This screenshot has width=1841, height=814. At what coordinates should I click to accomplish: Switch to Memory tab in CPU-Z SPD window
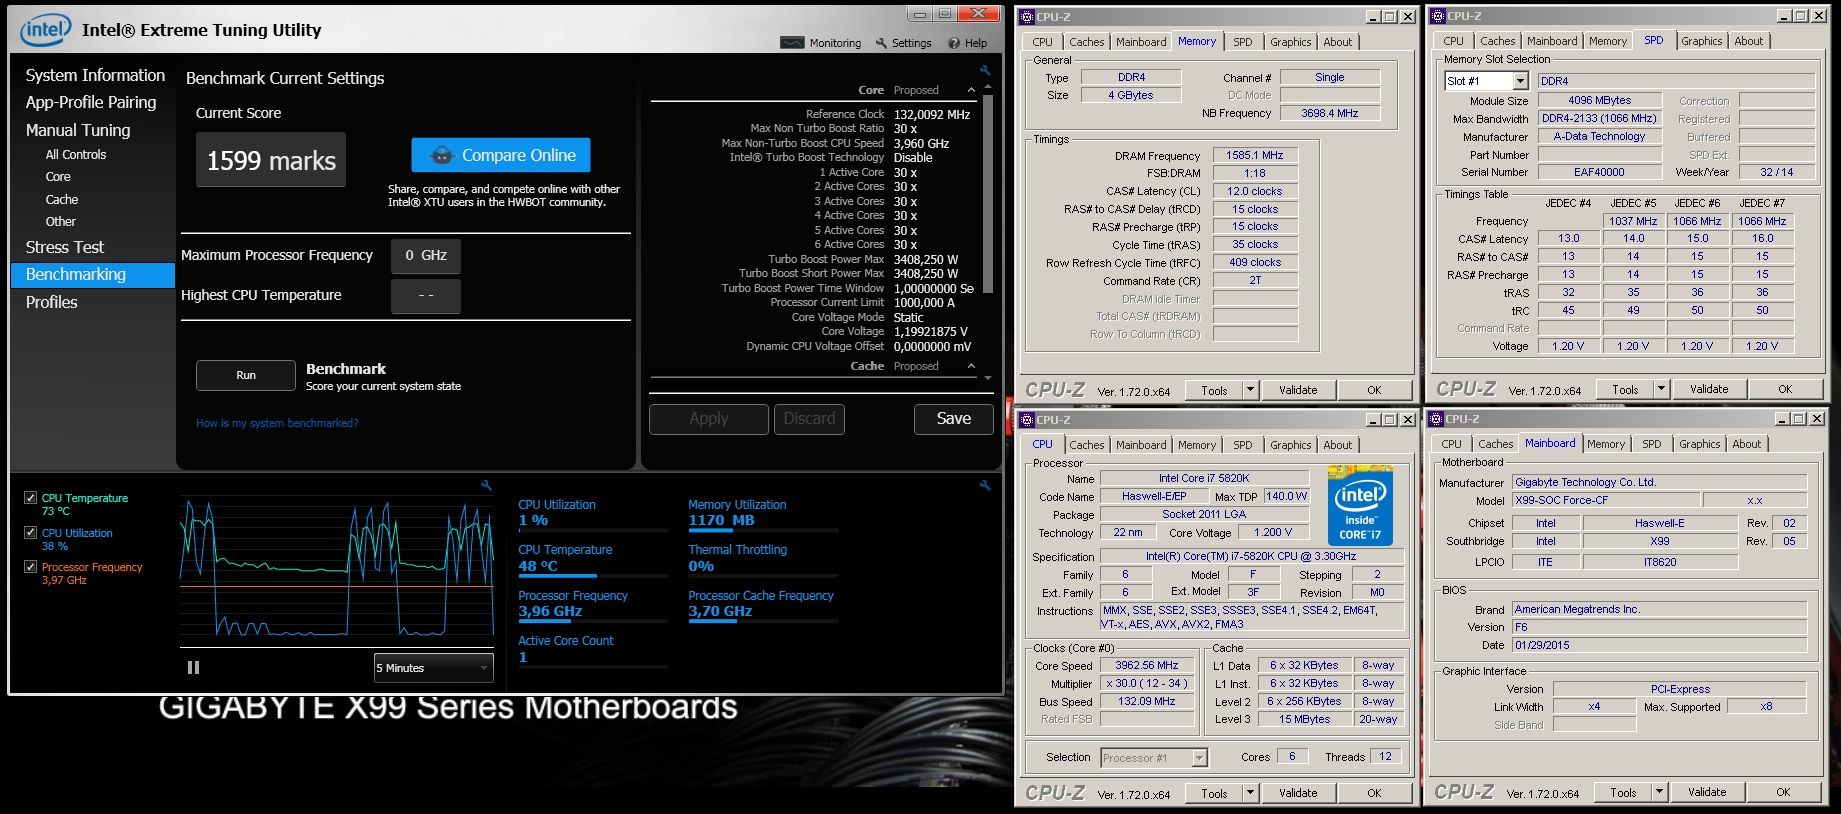coord(1607,41)
